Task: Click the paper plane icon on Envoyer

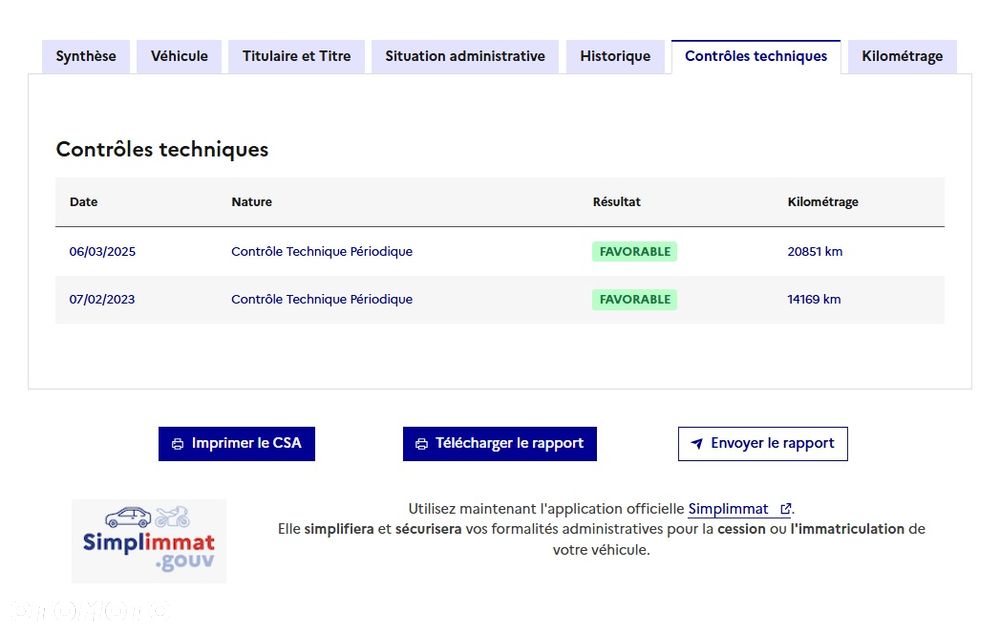Action: [x=697, y=444]
